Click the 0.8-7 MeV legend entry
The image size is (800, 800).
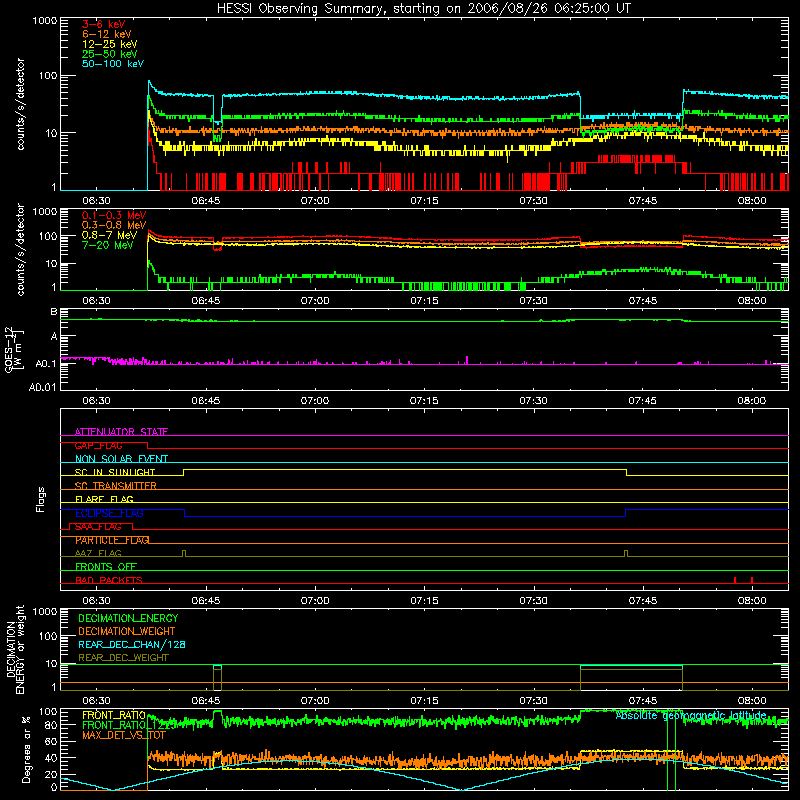point(109,235)
